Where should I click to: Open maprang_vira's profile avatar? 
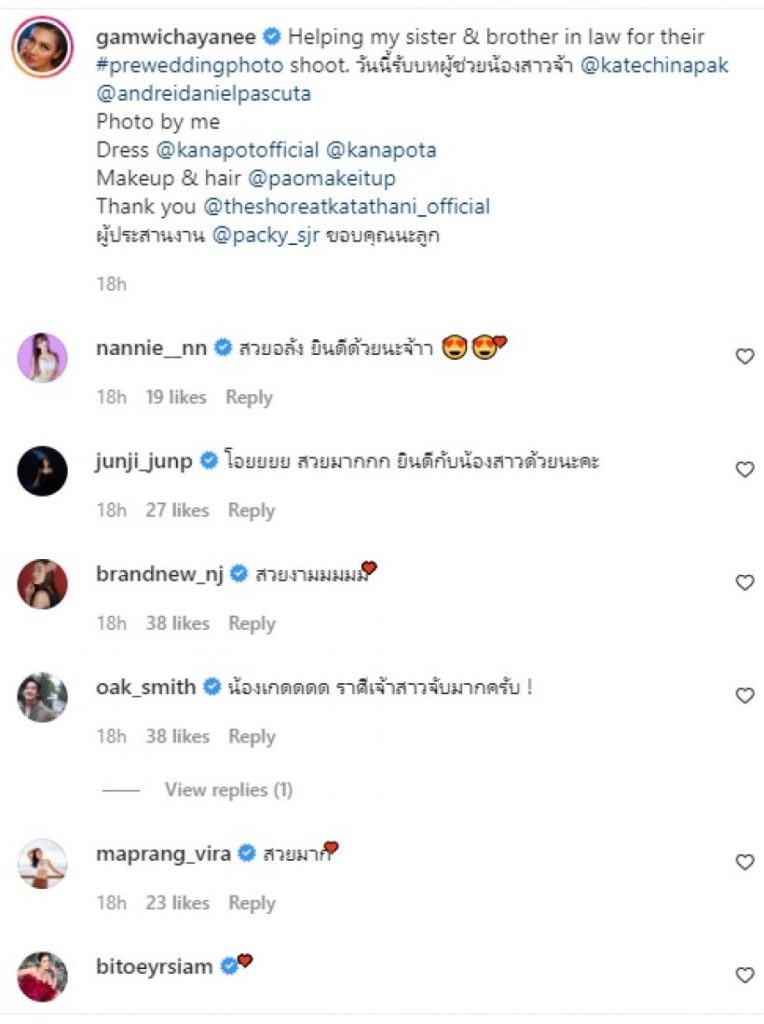click(x=43, y=863)
